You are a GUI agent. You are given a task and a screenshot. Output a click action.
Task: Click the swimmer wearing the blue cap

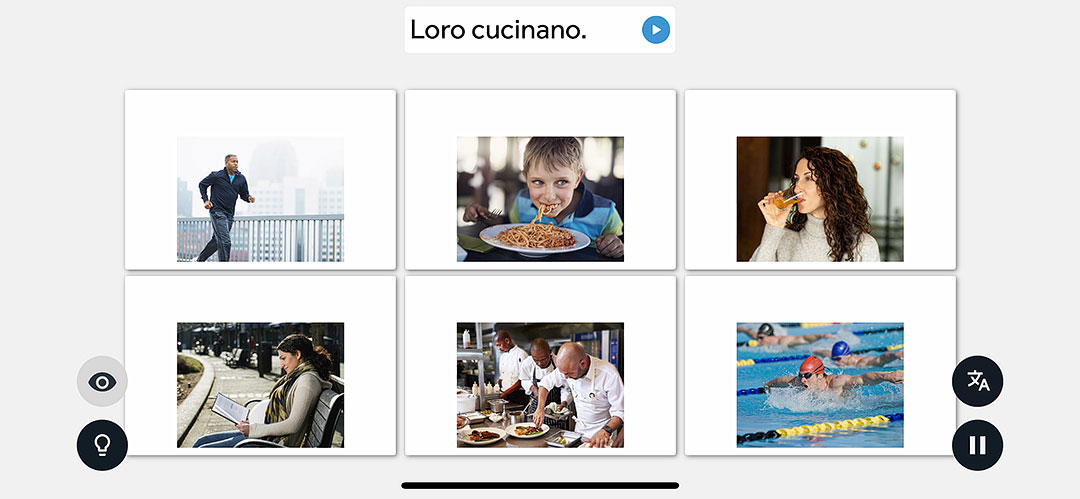coord(854,354)
